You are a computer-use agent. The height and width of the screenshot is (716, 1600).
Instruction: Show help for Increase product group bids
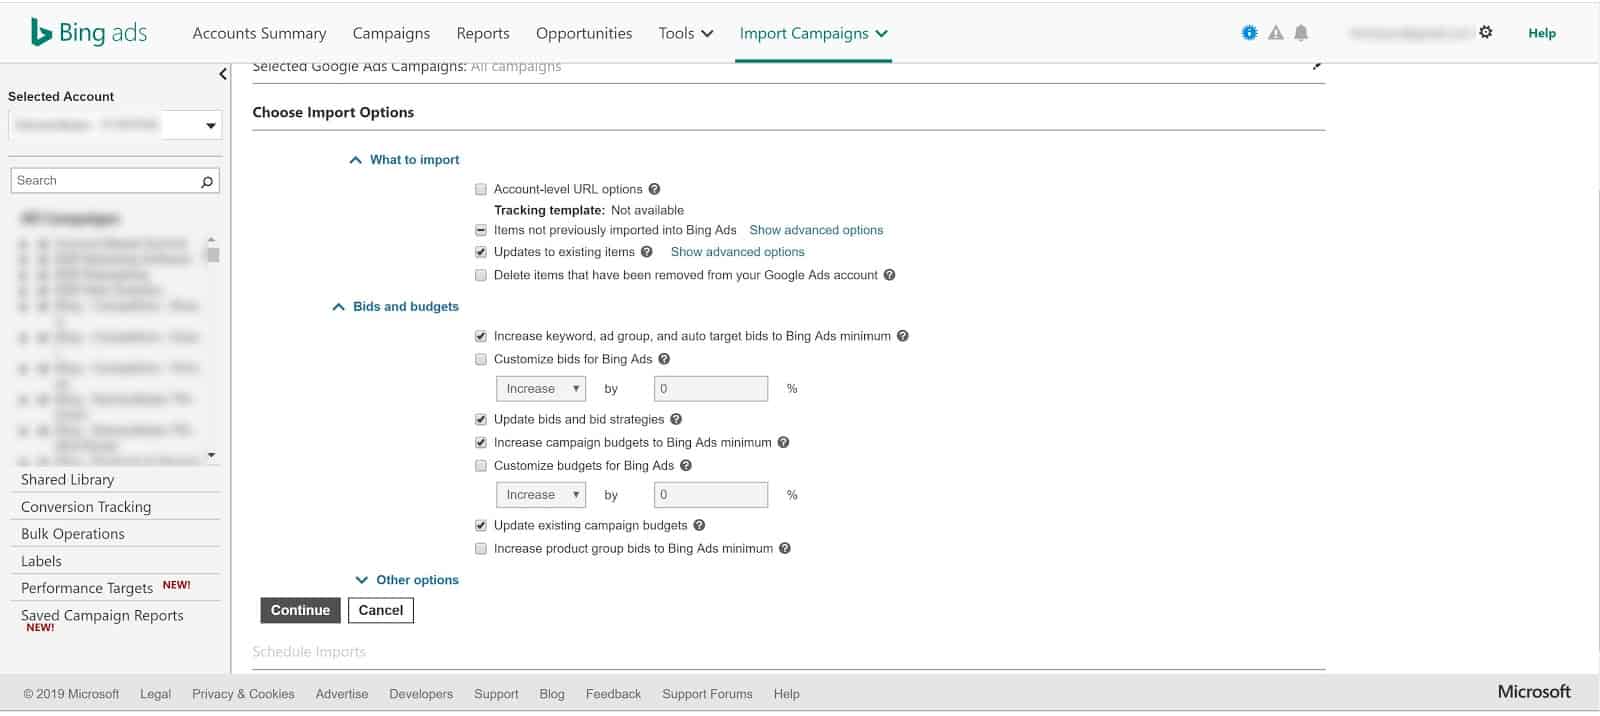(x=785, y=548)
